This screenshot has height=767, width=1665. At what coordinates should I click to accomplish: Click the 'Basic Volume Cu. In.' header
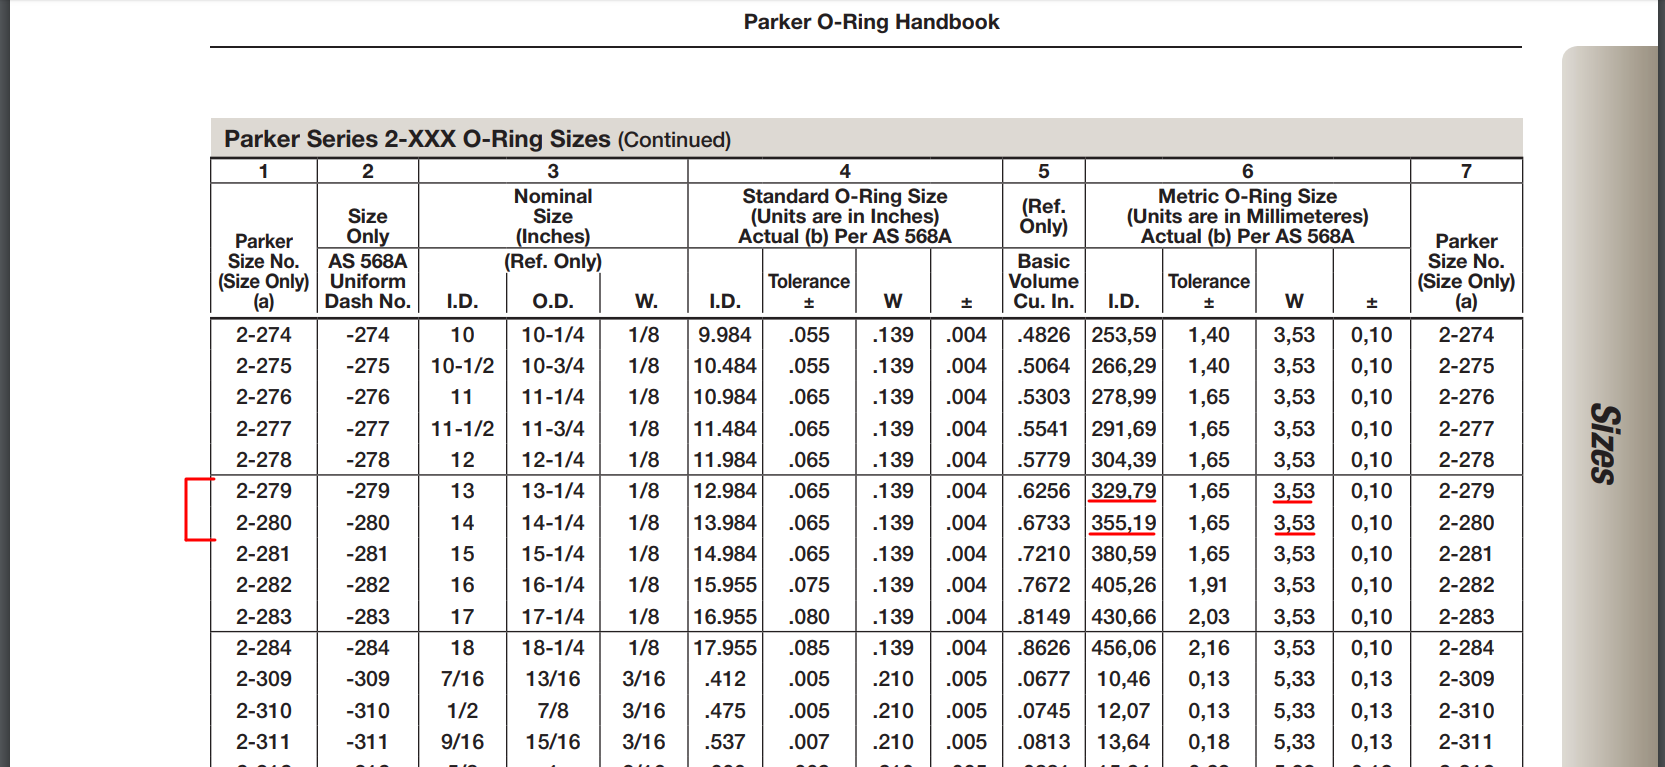(x=1043, y=281)
